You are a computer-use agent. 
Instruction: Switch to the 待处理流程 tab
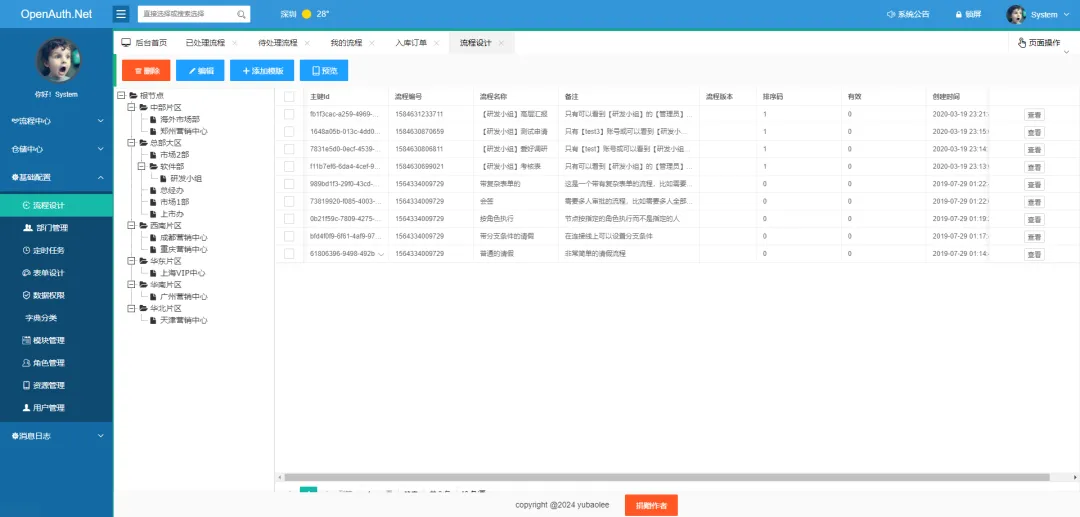(x=277, y=43)
